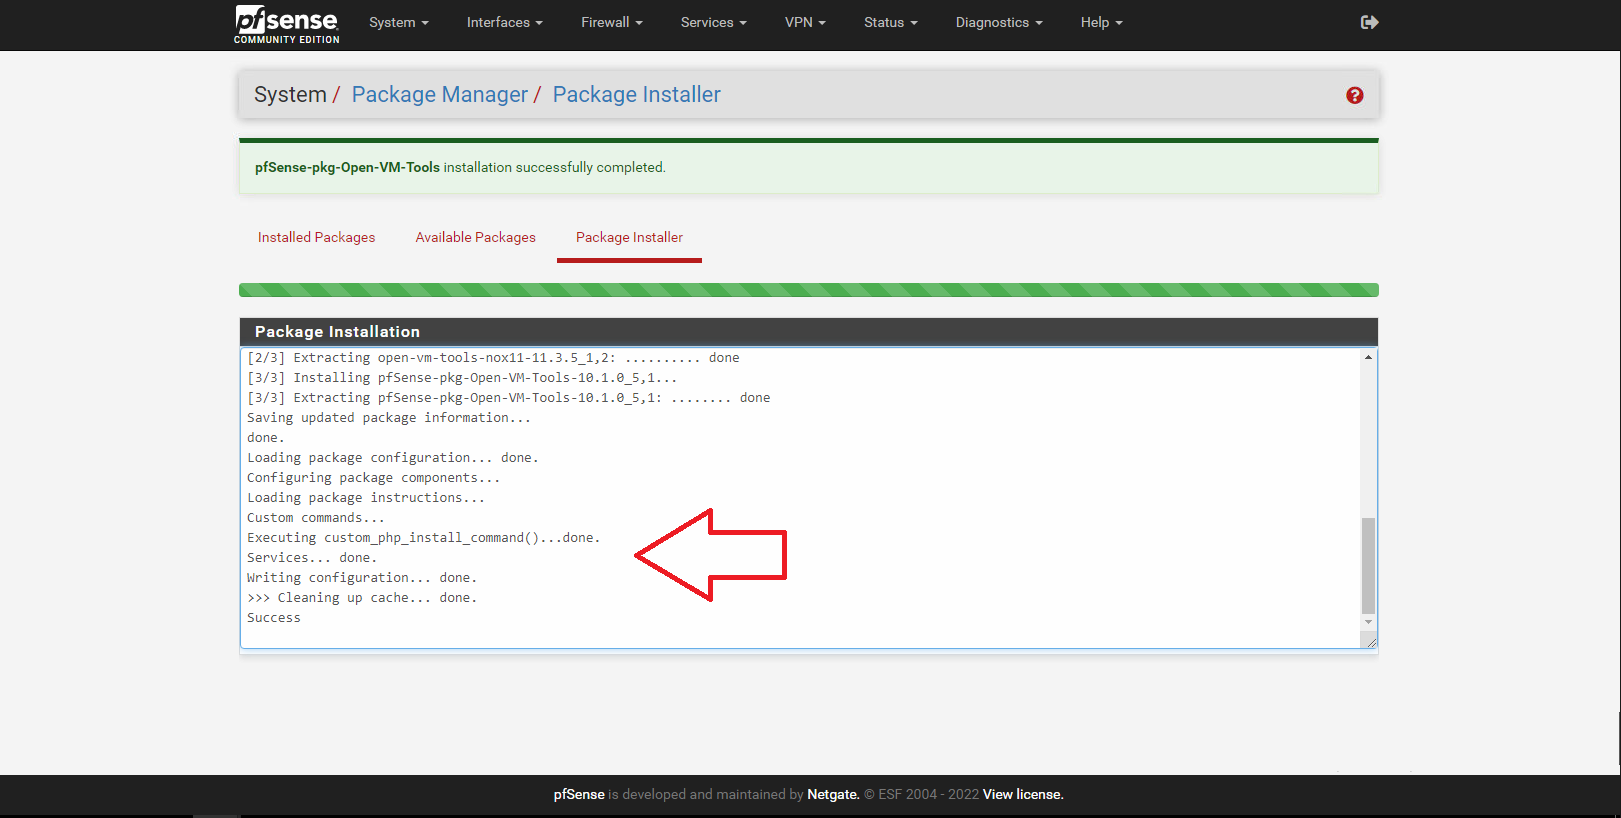
Task: Click the green installation progress bar
Action: pos(809,290)
